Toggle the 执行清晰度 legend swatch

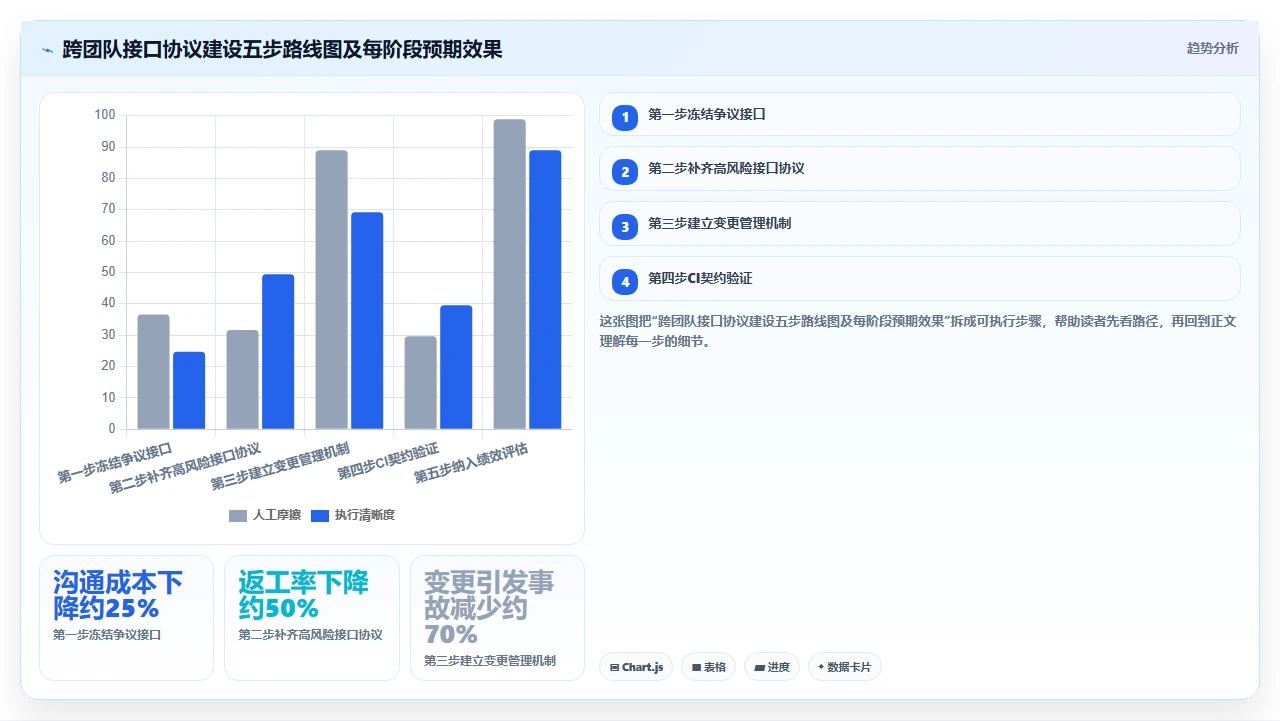click(x=320, y=515)
